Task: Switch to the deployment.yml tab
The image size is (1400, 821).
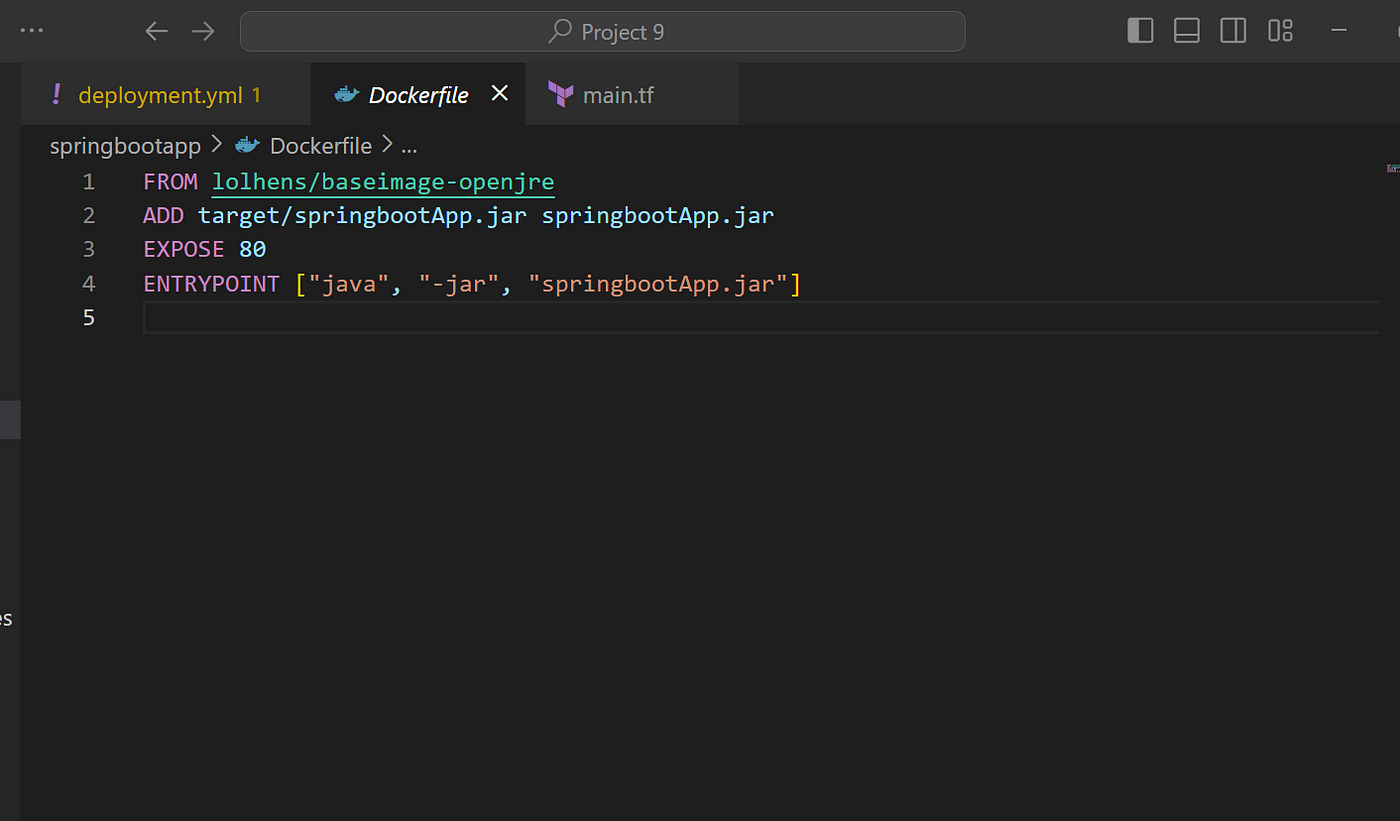Action: (166, 95)
